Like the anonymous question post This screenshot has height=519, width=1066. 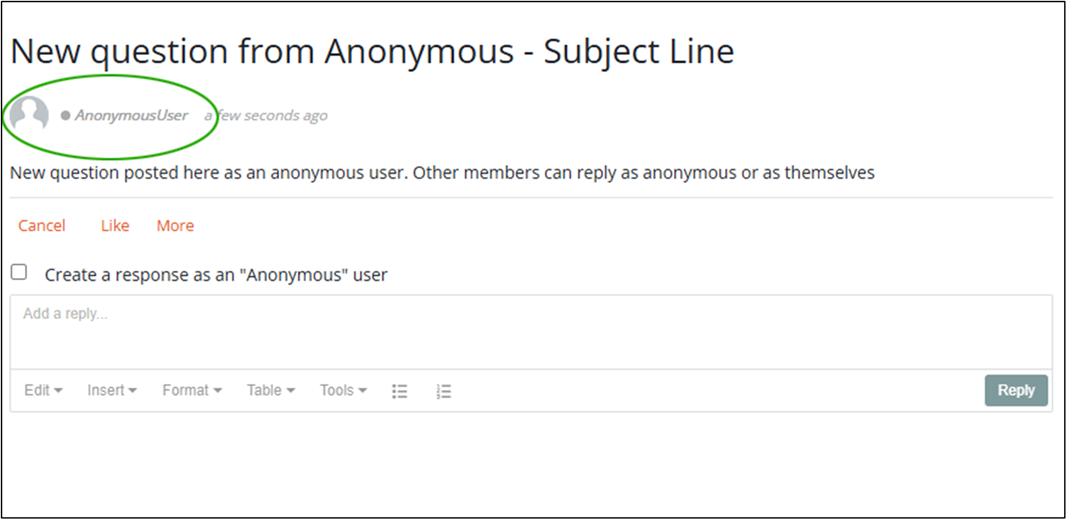point(115,226)
